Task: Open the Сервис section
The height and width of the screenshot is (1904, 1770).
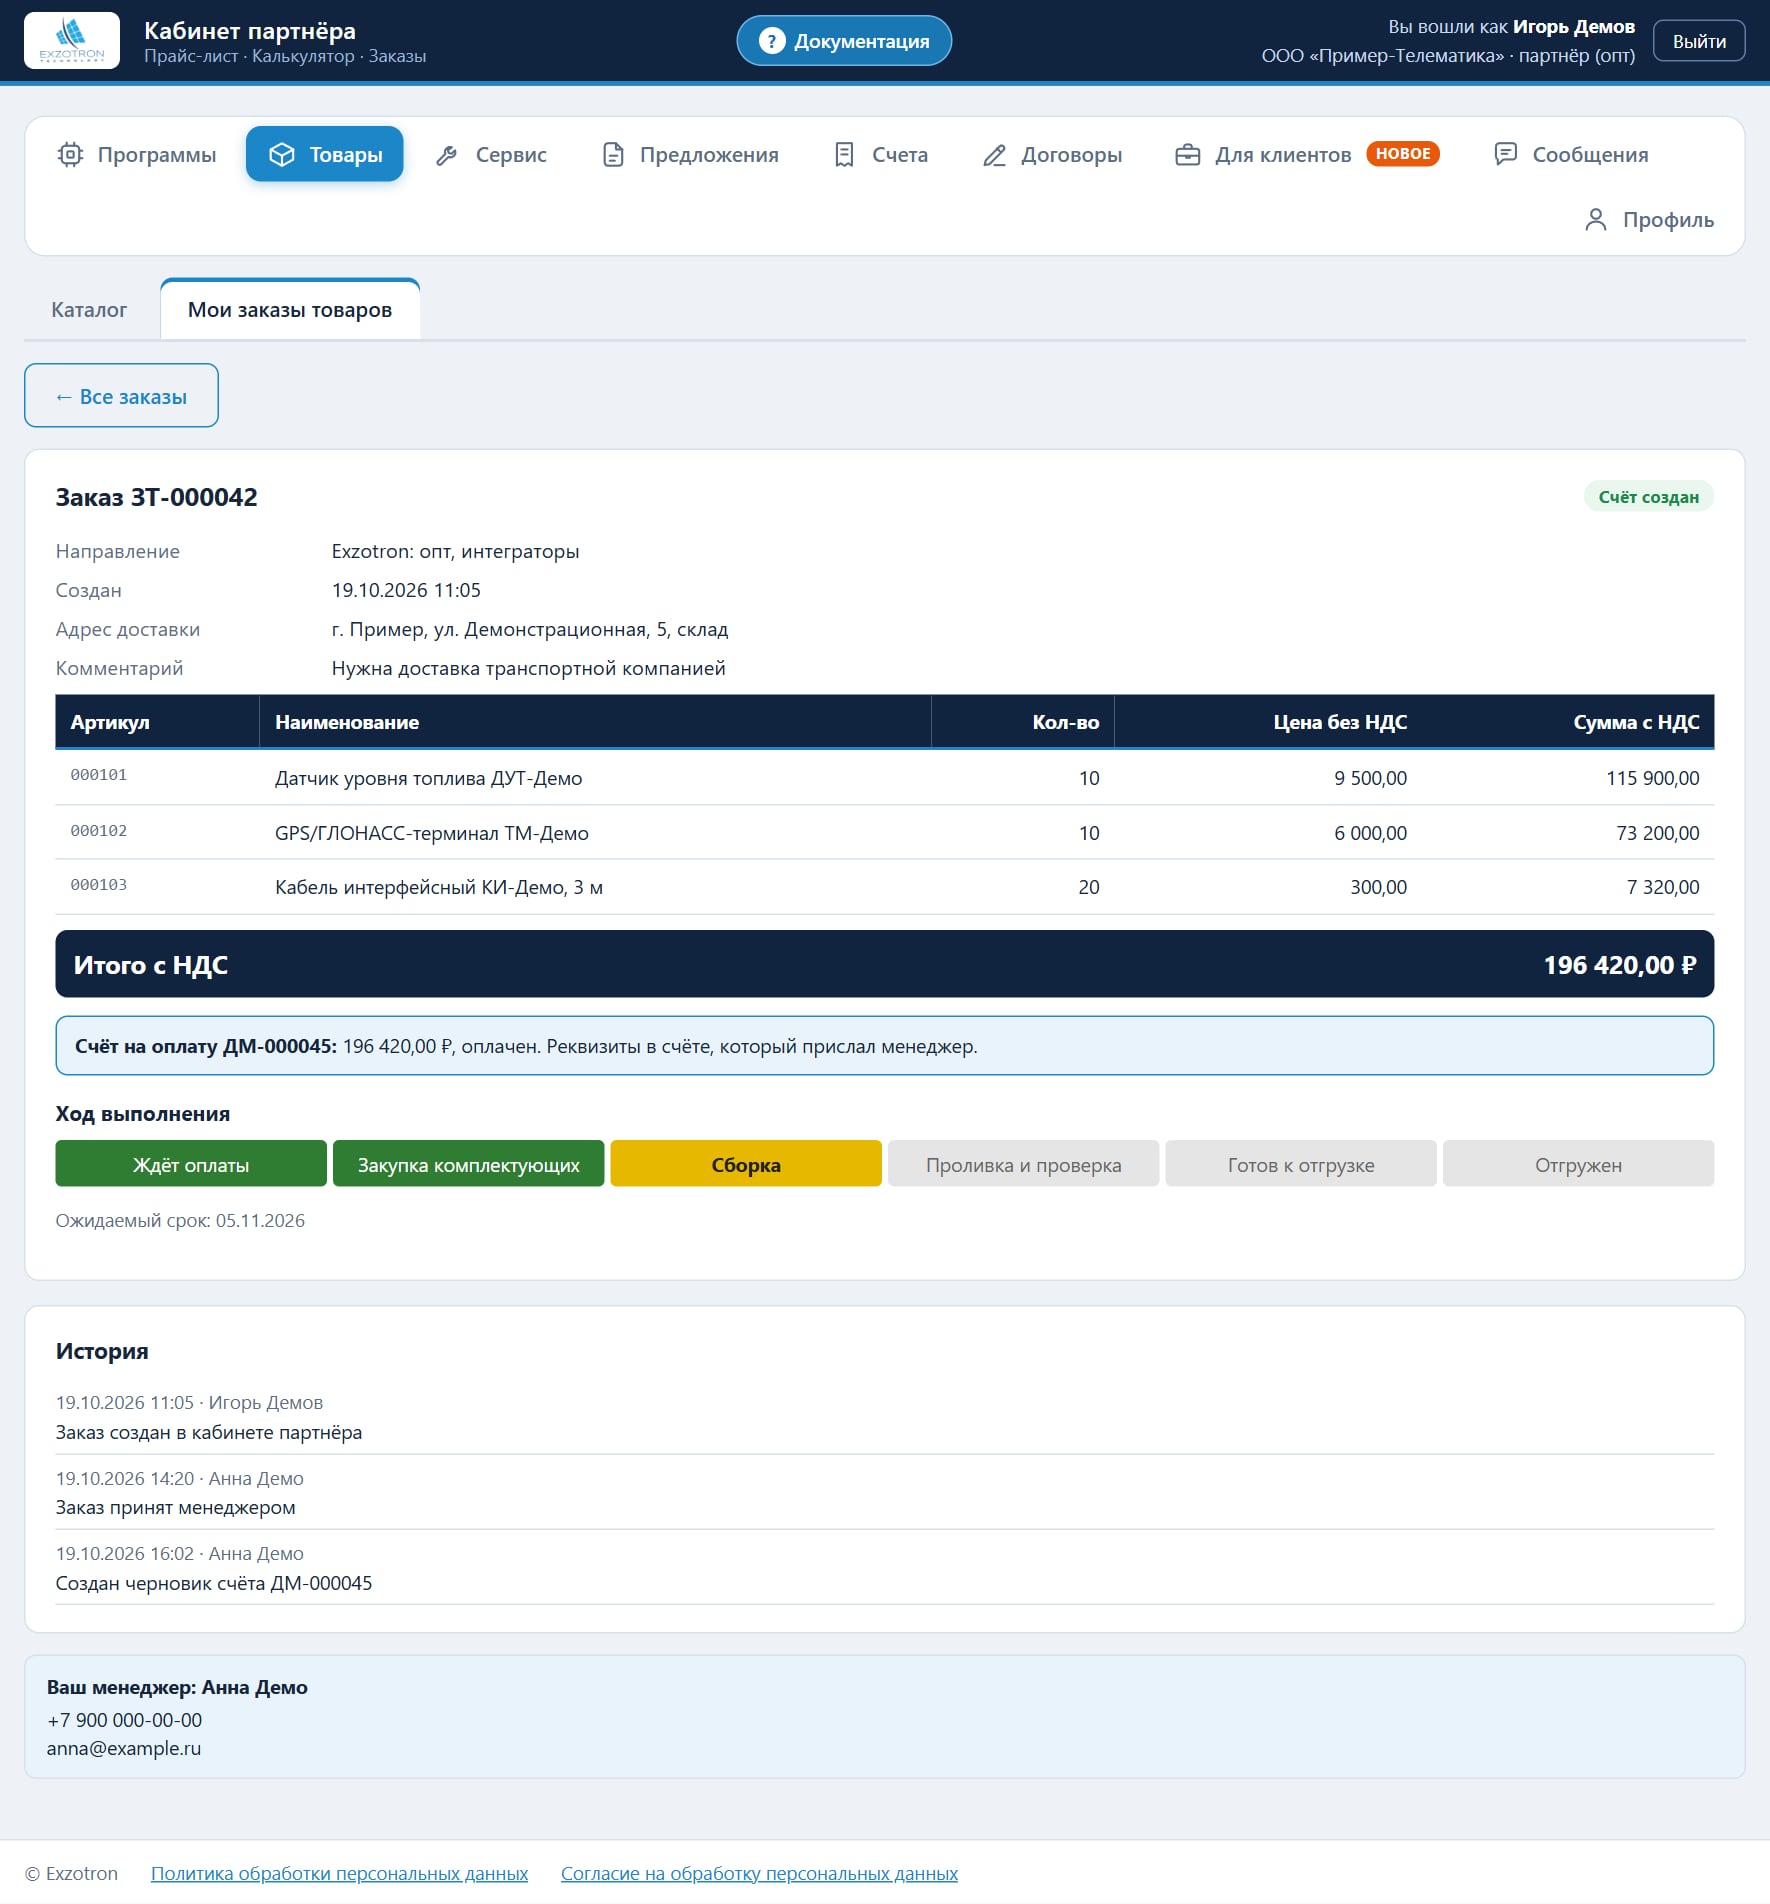Action: [491, 155]
